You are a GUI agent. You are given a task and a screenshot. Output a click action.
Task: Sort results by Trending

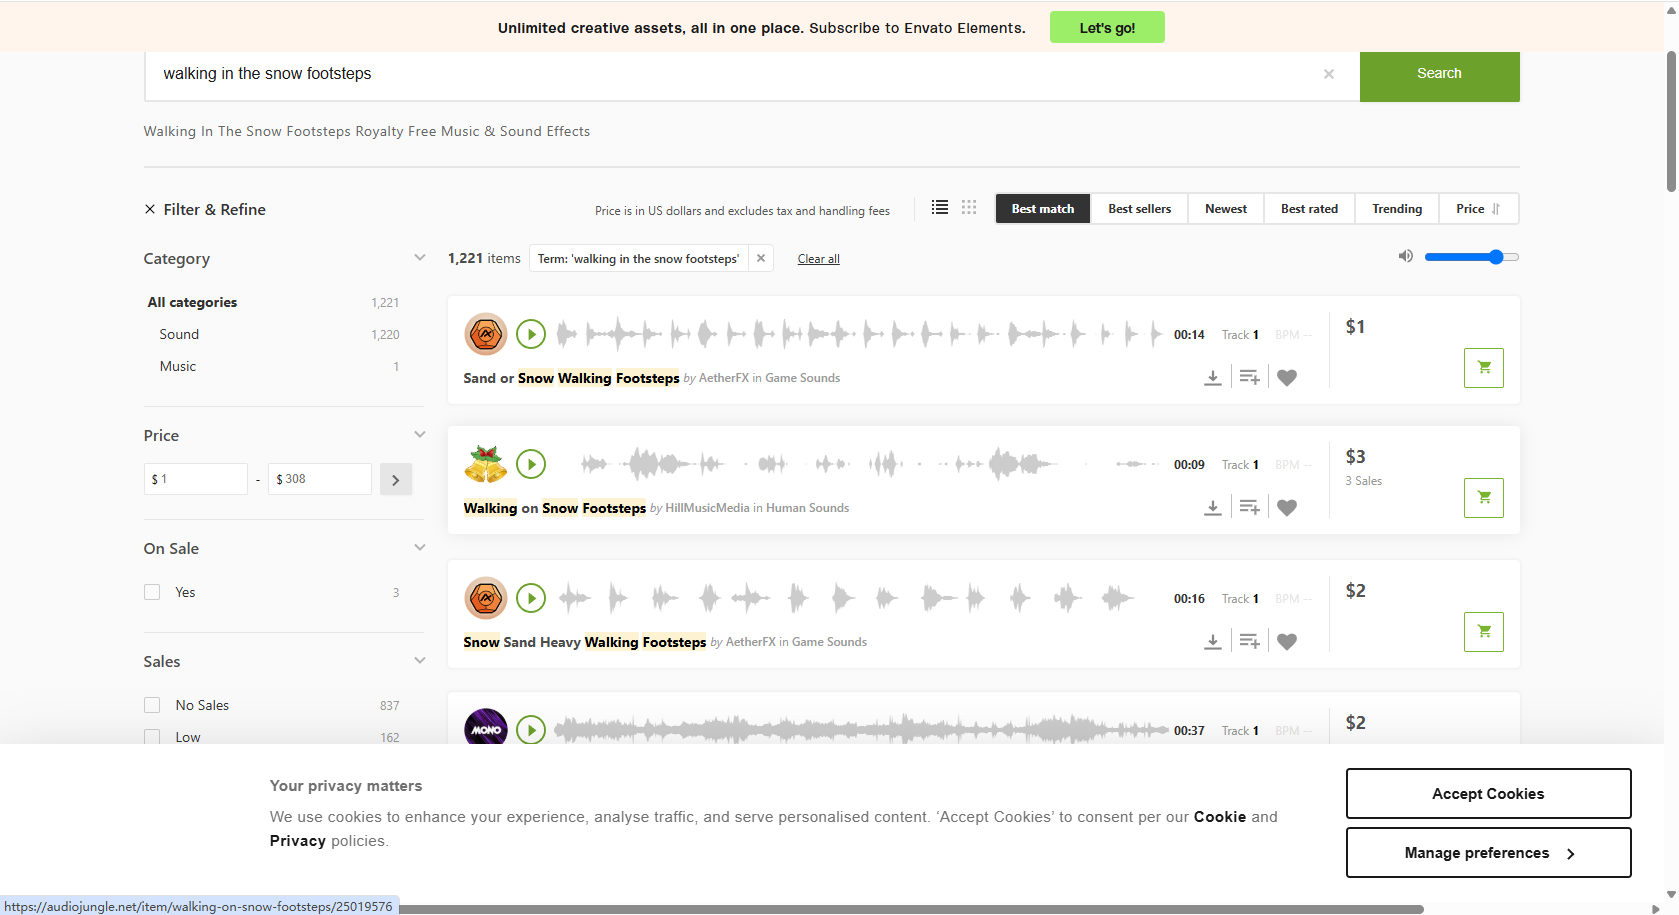click(1397, 208)
